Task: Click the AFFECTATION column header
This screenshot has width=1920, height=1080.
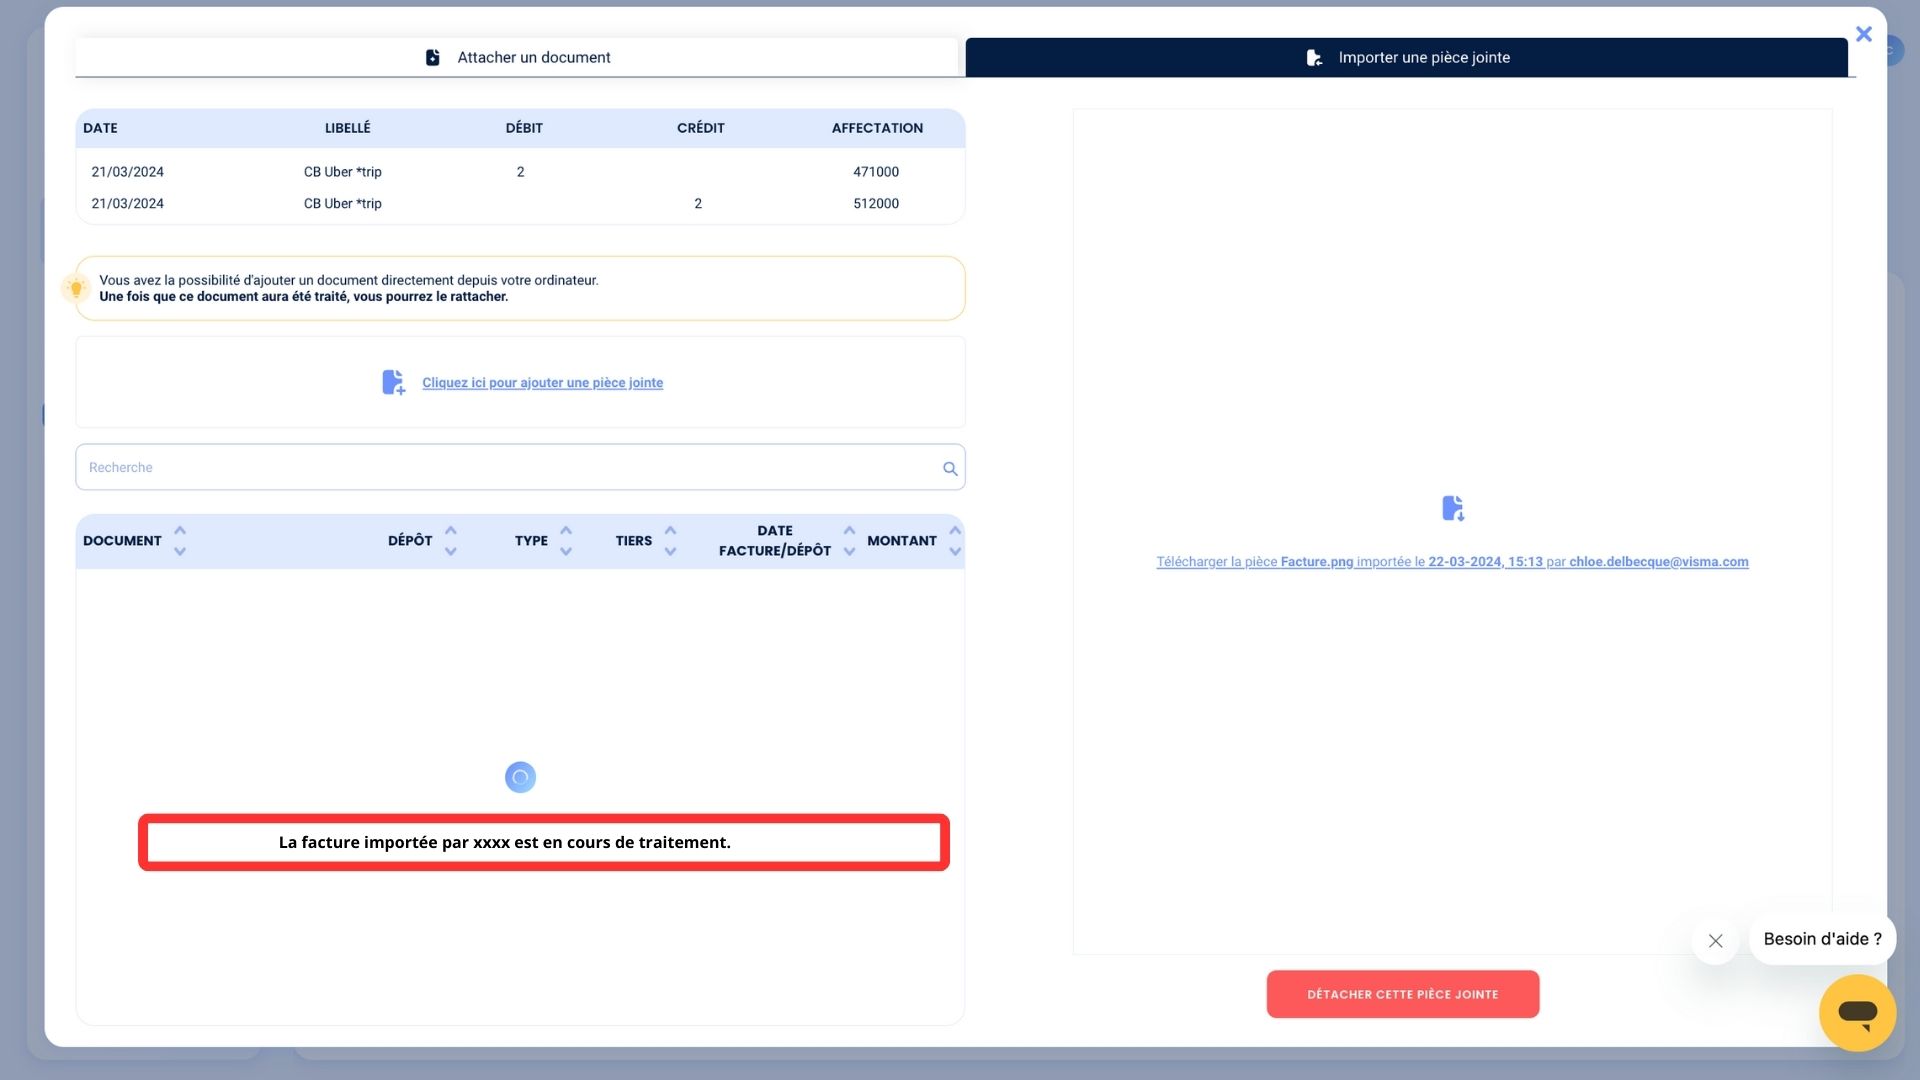Action: [x=877, y=128]
